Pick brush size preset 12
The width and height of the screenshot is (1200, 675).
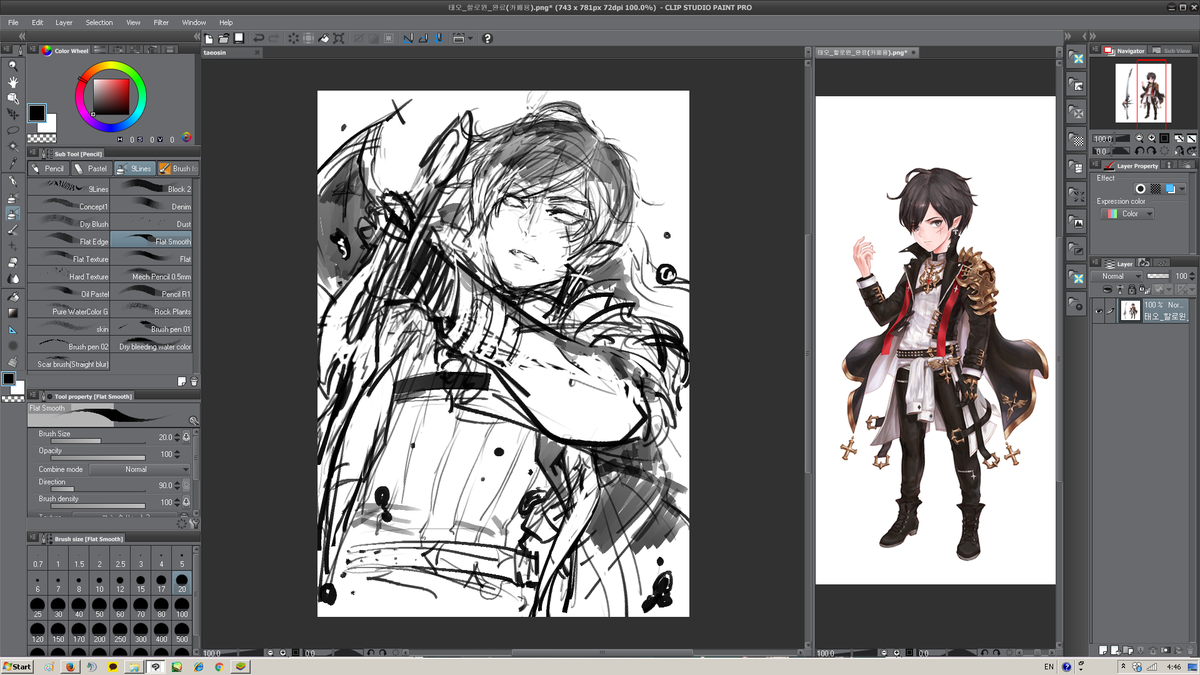coord(119,584)
